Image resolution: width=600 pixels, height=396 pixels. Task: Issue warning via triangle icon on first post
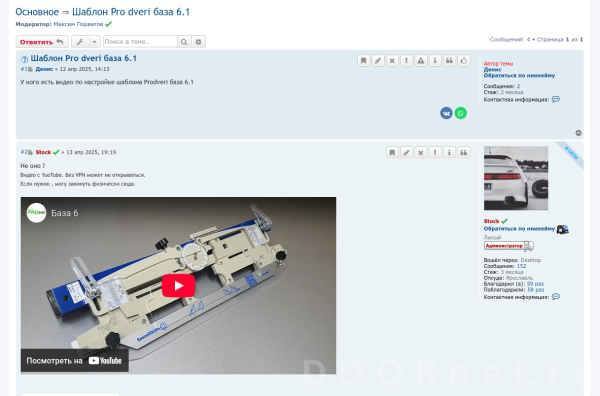pyautogui.click(x=421, y=60)
